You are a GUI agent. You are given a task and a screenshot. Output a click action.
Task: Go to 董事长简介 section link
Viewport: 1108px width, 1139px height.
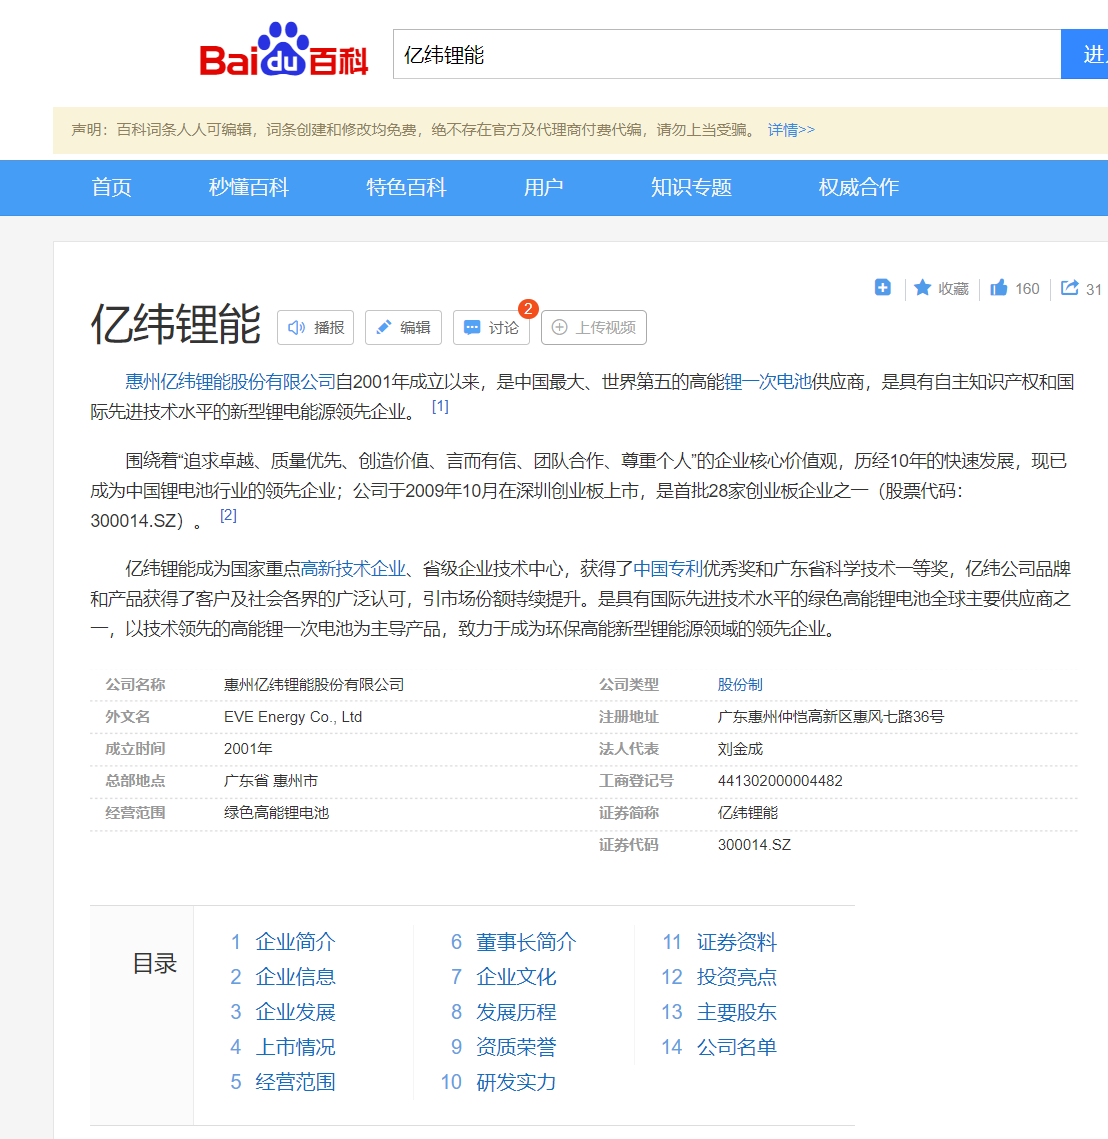pyautogui.click(x=526, y=942)
